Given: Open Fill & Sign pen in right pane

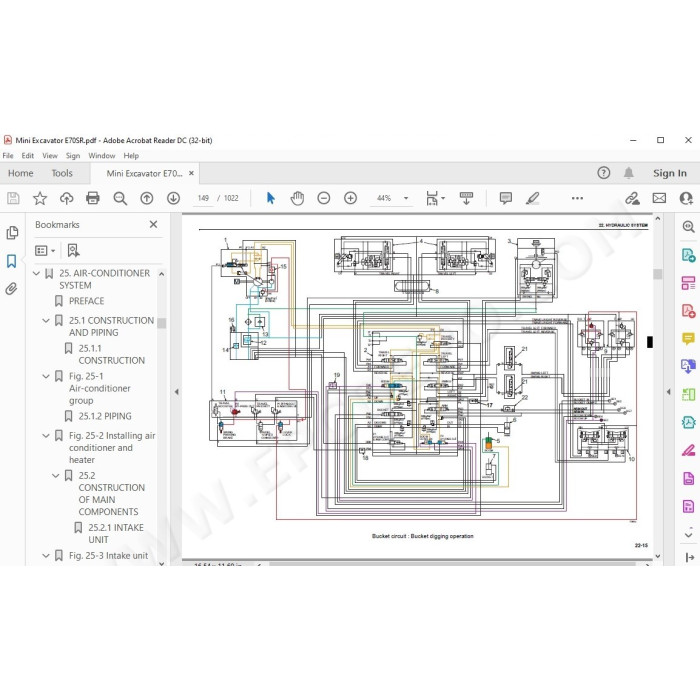Looking at the screenshot, I should (688, 450).
